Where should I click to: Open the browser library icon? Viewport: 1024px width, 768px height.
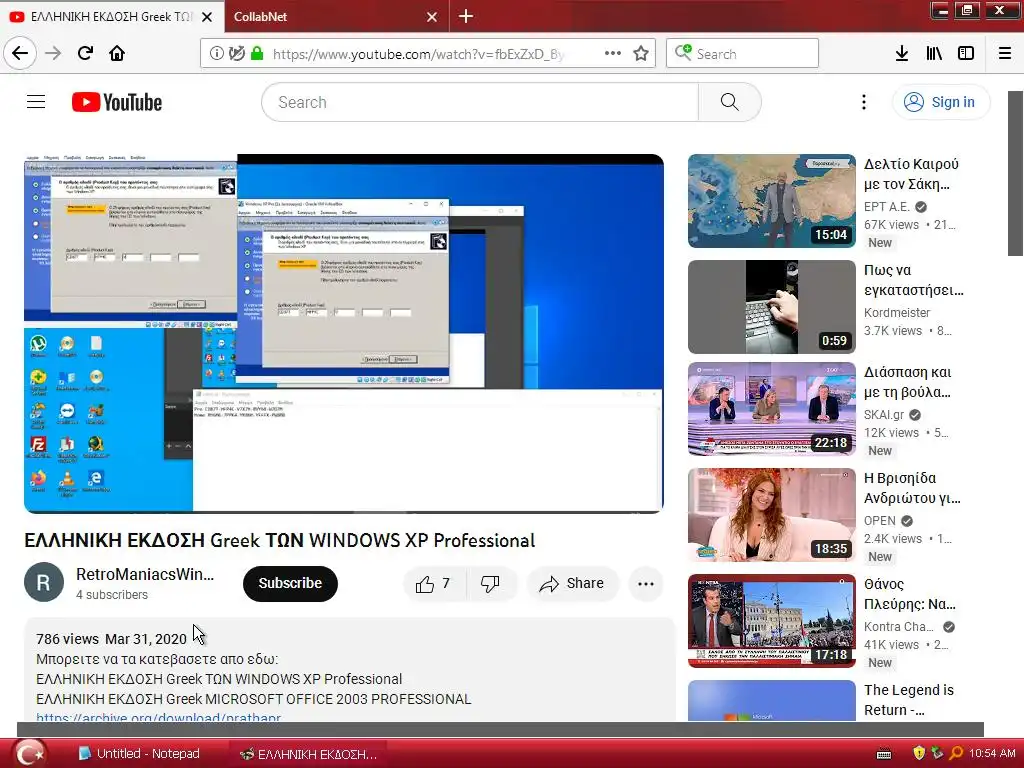click(x=934, y=54)
